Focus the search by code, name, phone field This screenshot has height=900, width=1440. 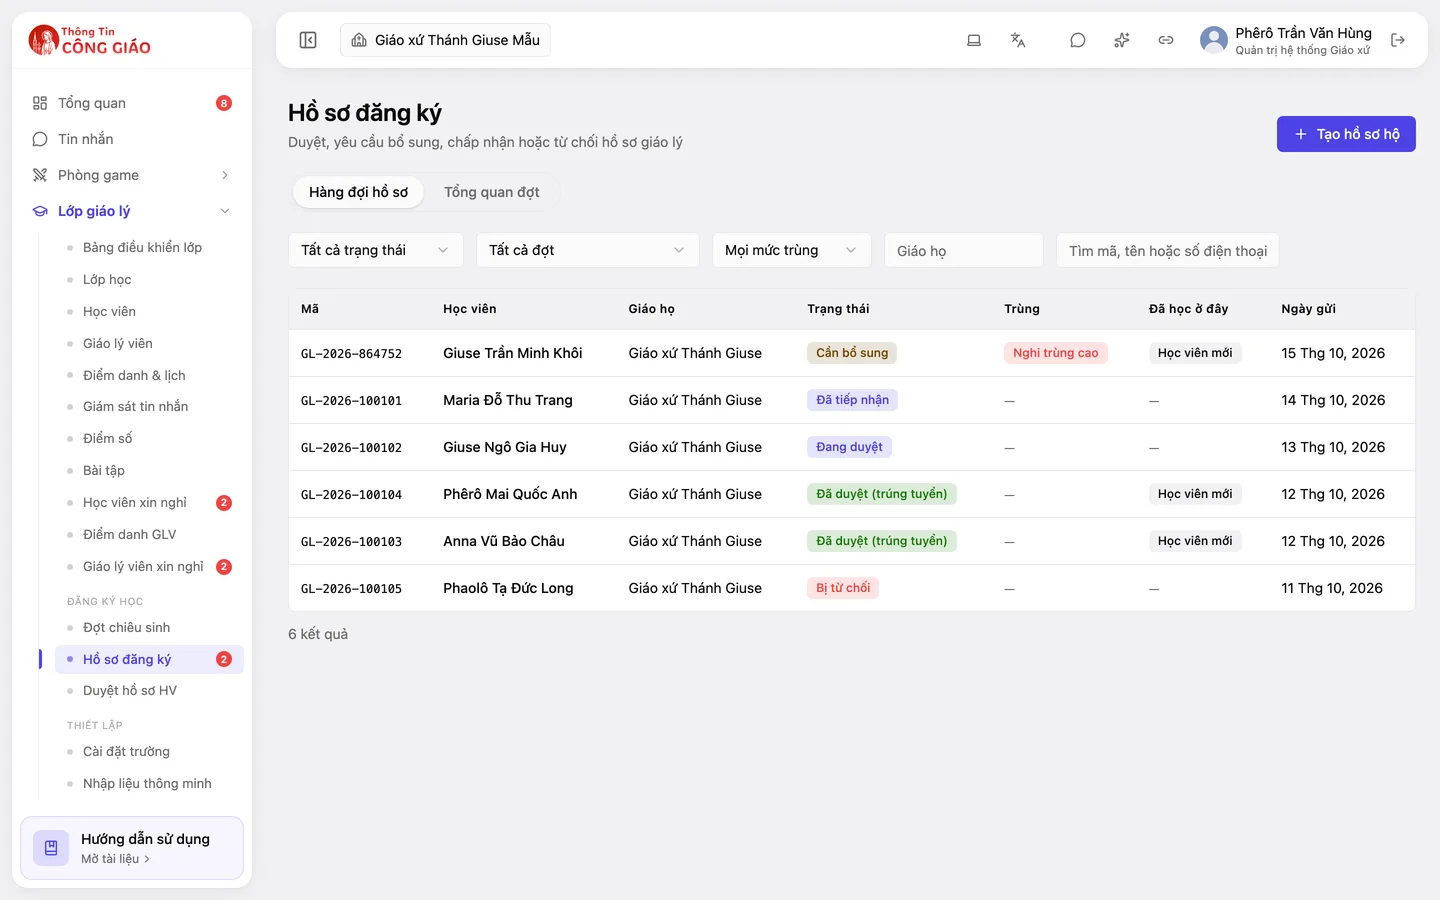click(x=1168, y=250)
